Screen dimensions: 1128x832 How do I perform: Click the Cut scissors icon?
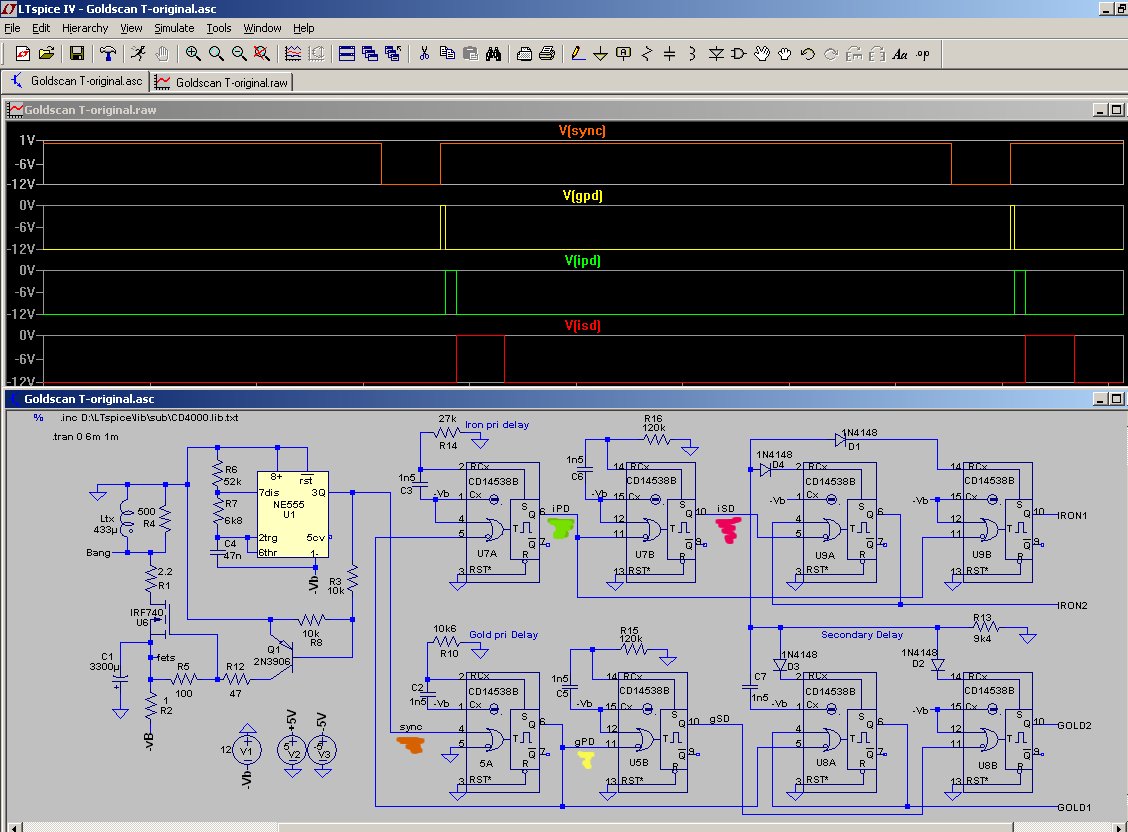(424, 54)
